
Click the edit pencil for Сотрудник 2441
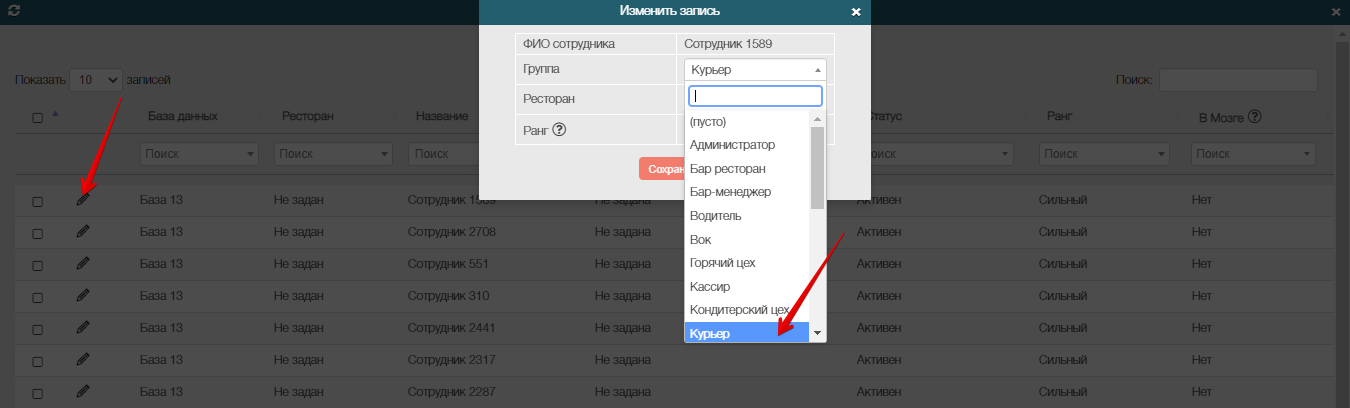83,327
